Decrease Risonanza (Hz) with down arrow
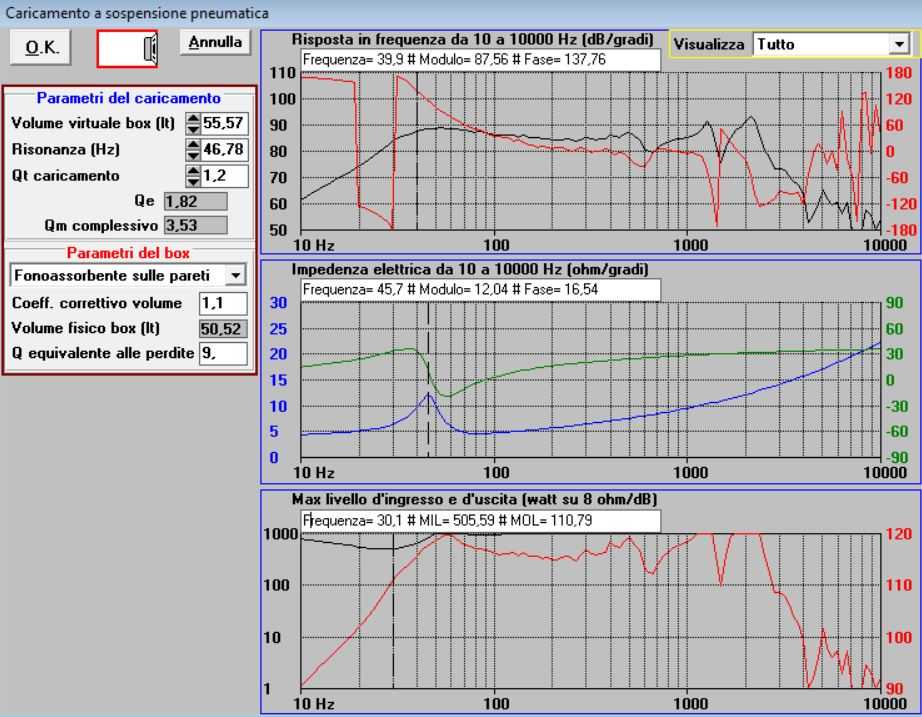922x717 pixels. 193,155
